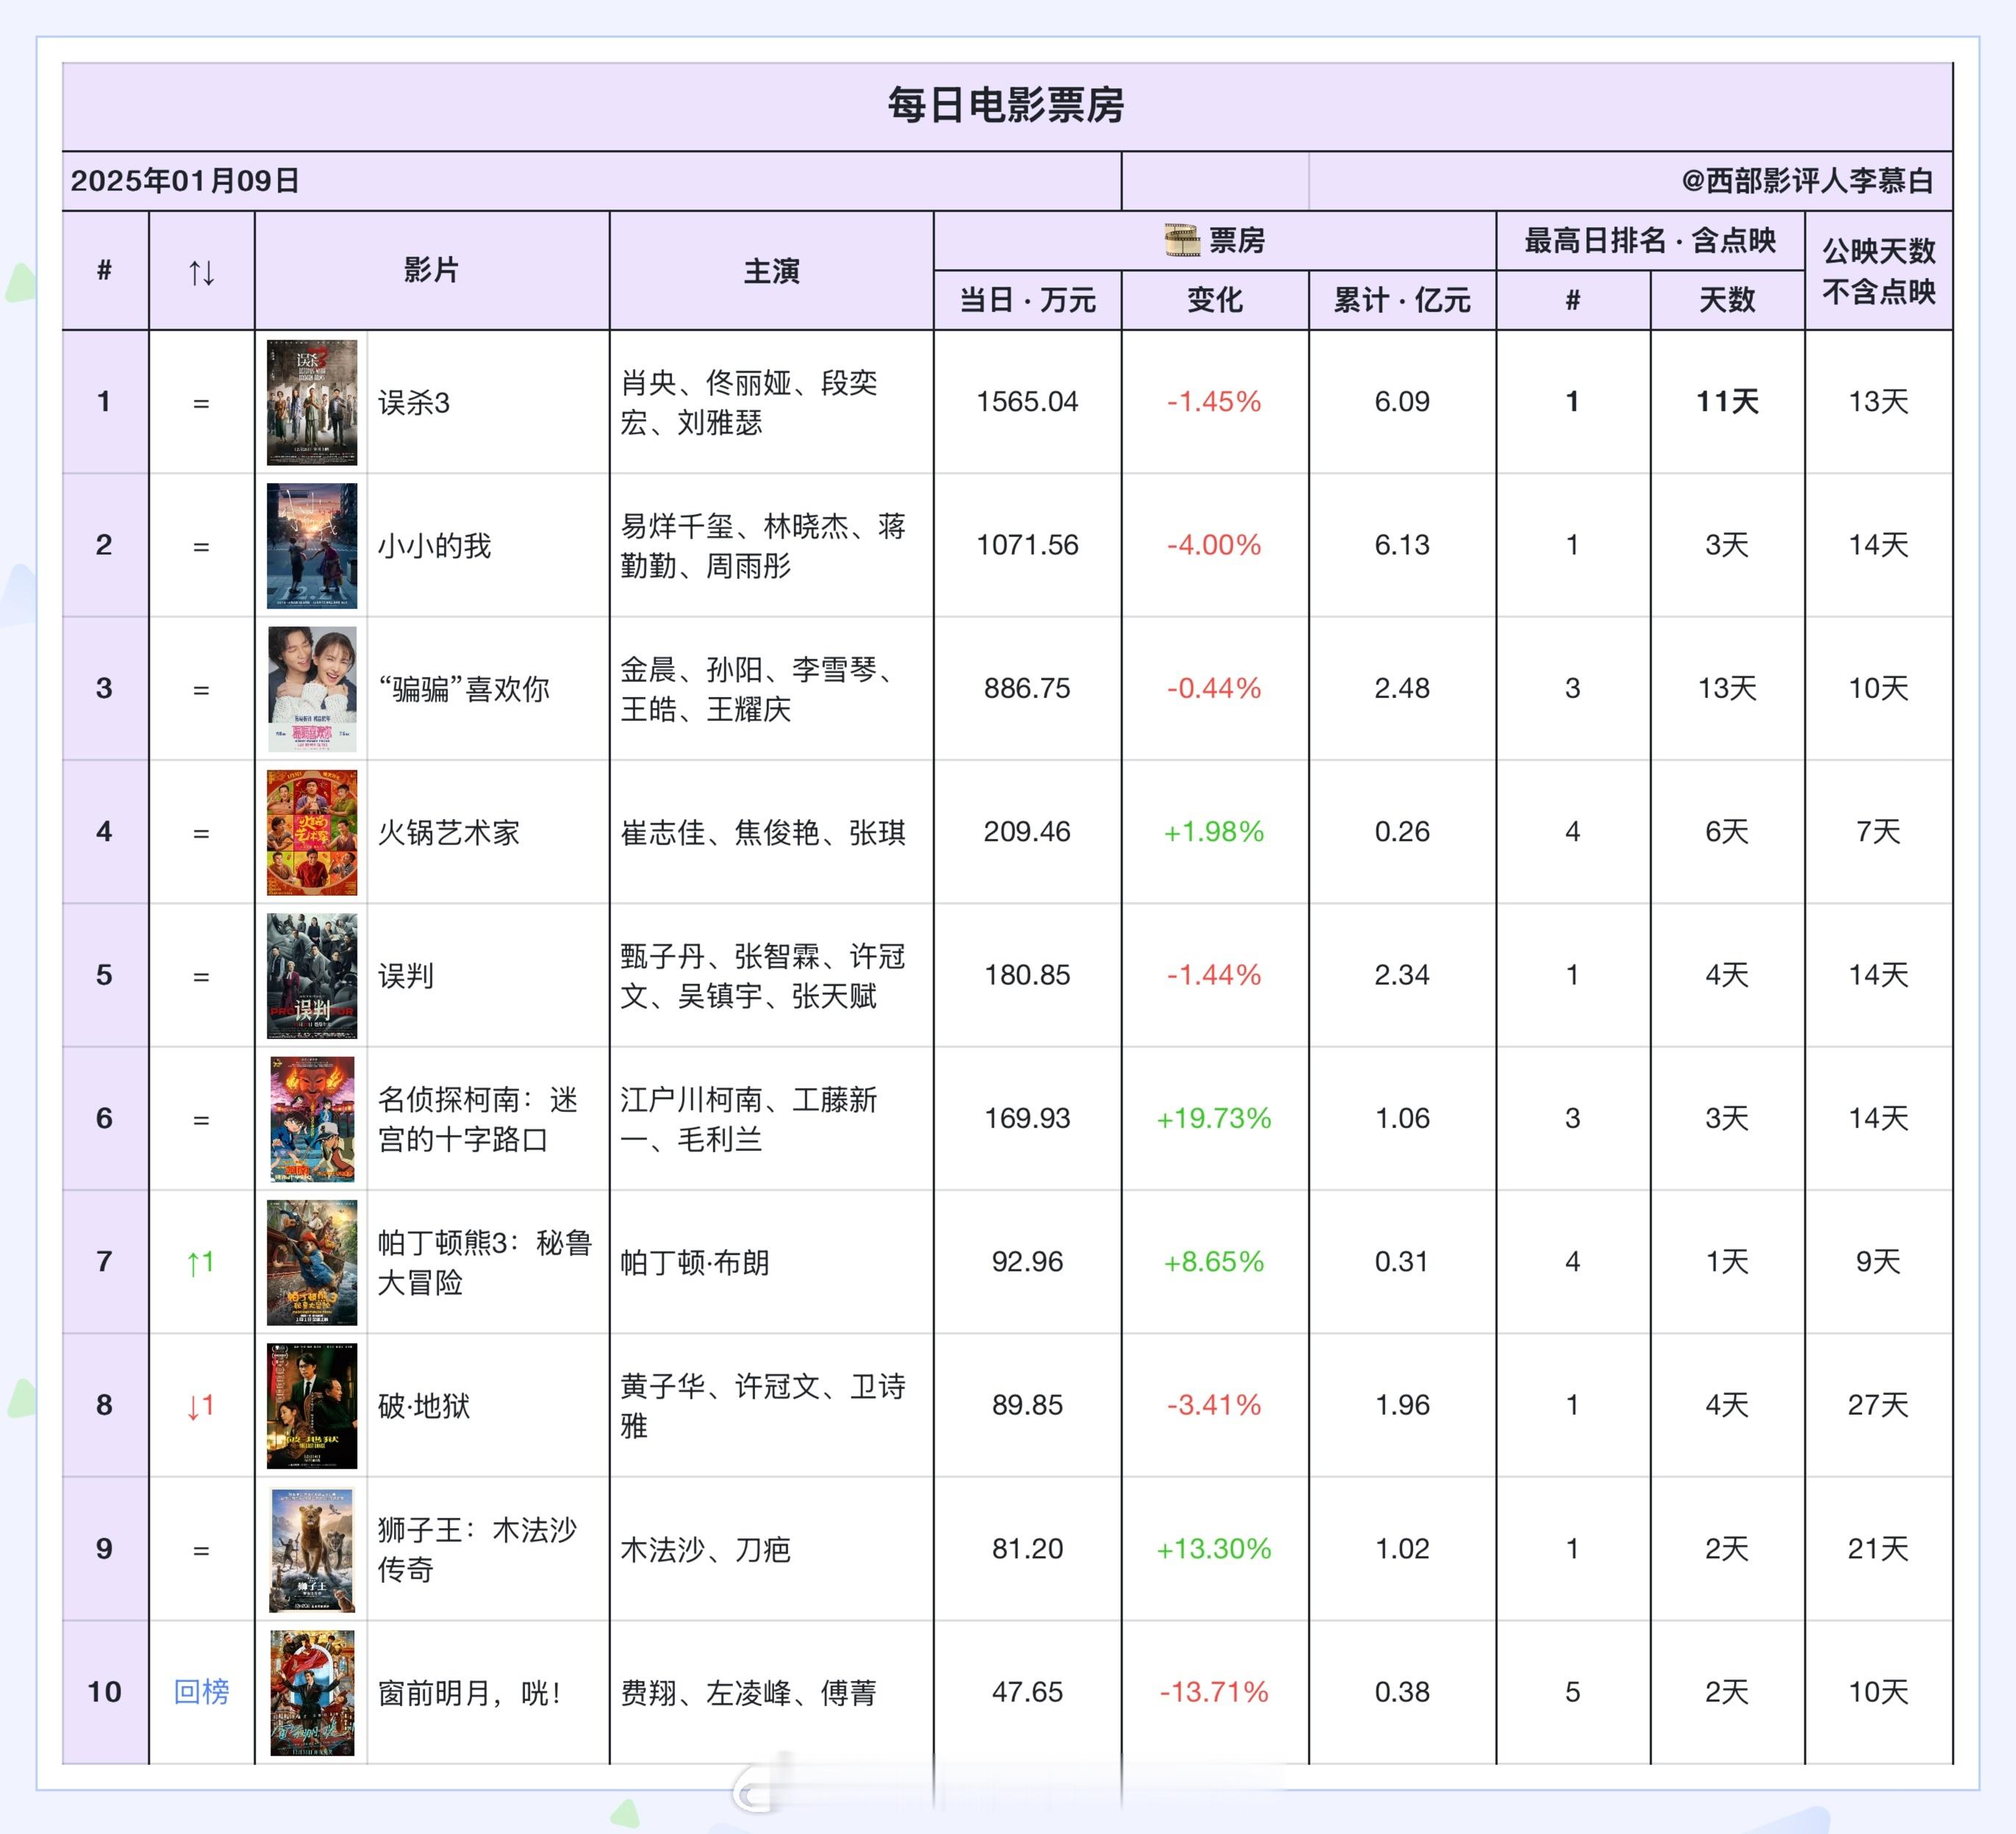Viewport: 2016px width, 1834px height.
Task: Click the release days cell 27天
Action: [1878, 1405]
